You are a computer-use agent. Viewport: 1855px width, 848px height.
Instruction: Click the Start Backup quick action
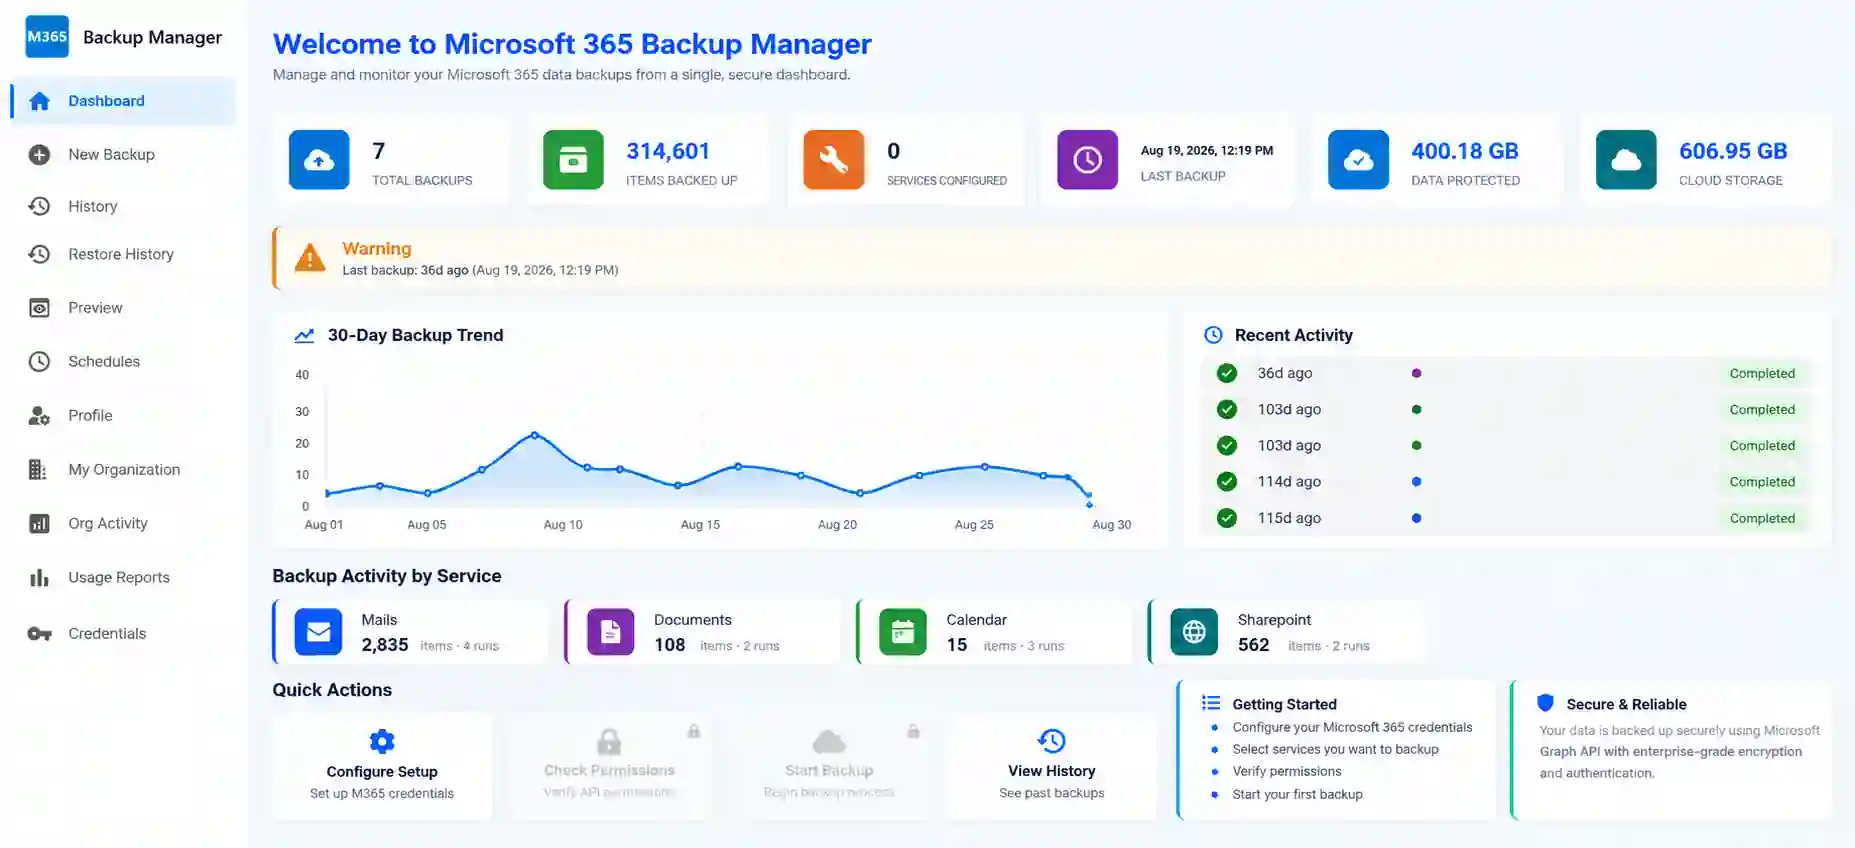pyautogui.click(x=829, y=767)
